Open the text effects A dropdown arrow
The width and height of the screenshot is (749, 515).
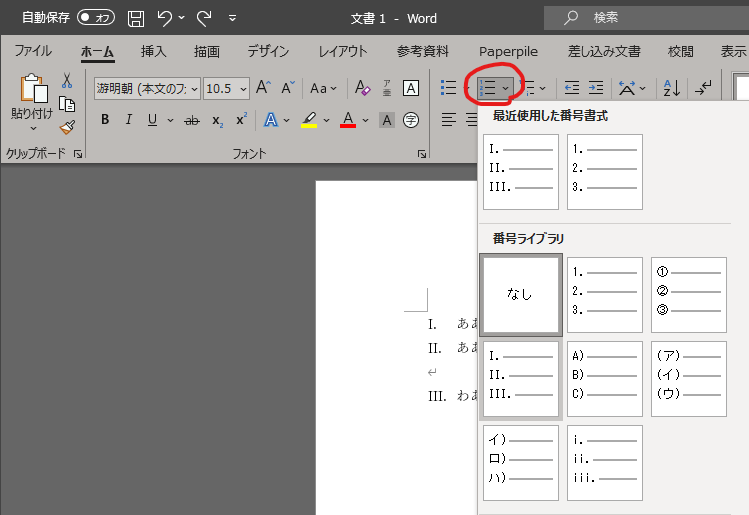coord(287,120)
